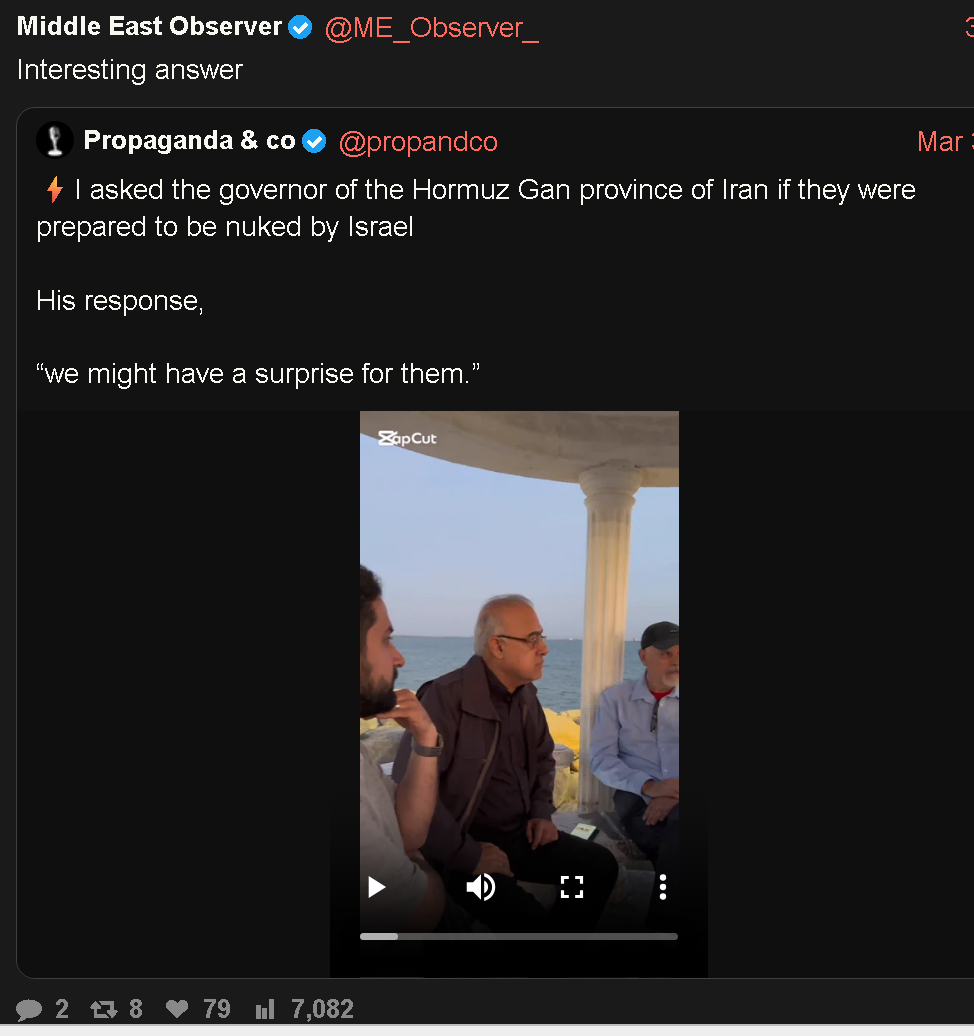Click the "Interesting answer" post text
The height and width of the screenshot is (1036, 974).
click(x=130, y=70)
